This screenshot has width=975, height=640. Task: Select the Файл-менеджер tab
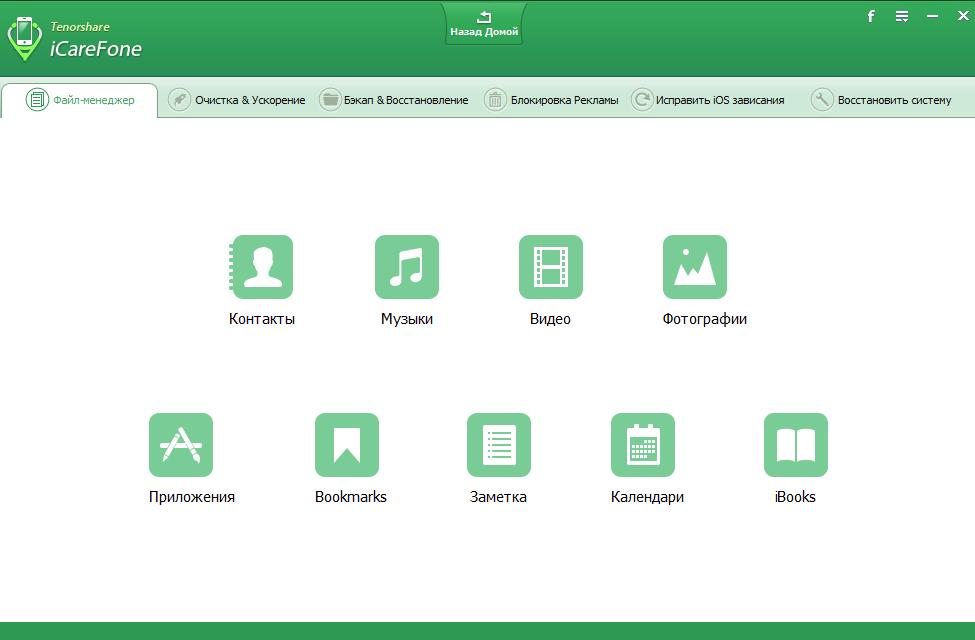coord(80,100)
